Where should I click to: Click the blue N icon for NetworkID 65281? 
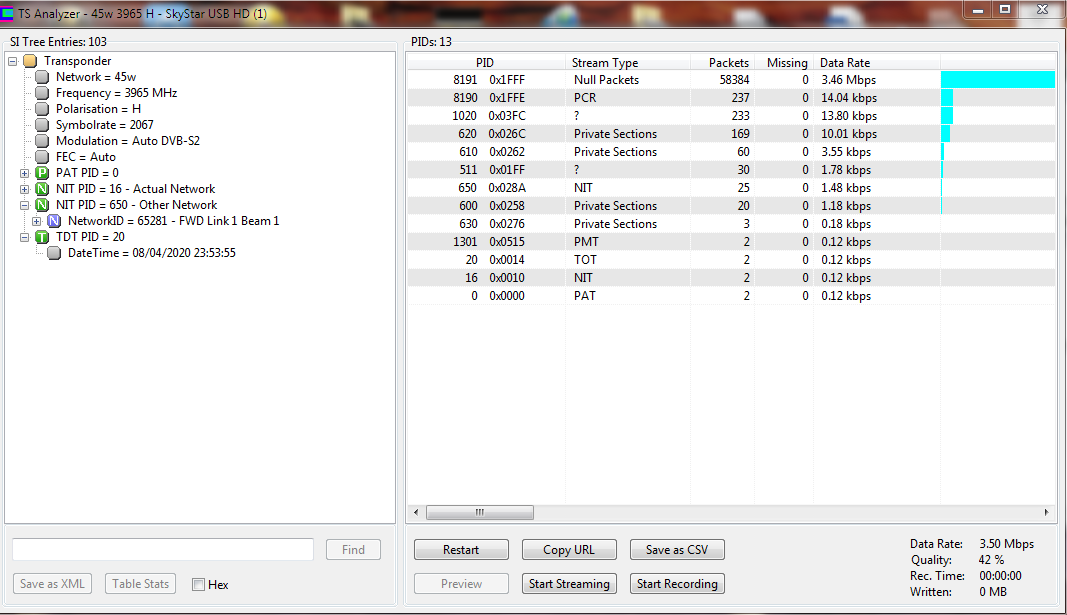pos(54,221)
